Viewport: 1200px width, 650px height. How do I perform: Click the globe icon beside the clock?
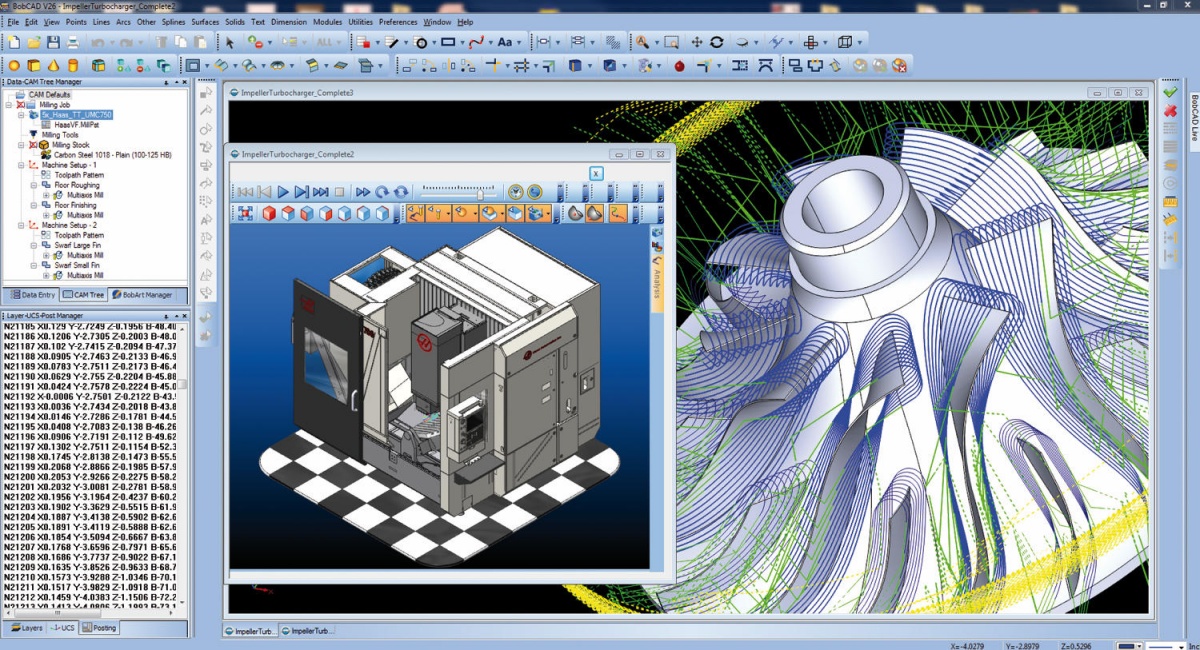[534, 192]
